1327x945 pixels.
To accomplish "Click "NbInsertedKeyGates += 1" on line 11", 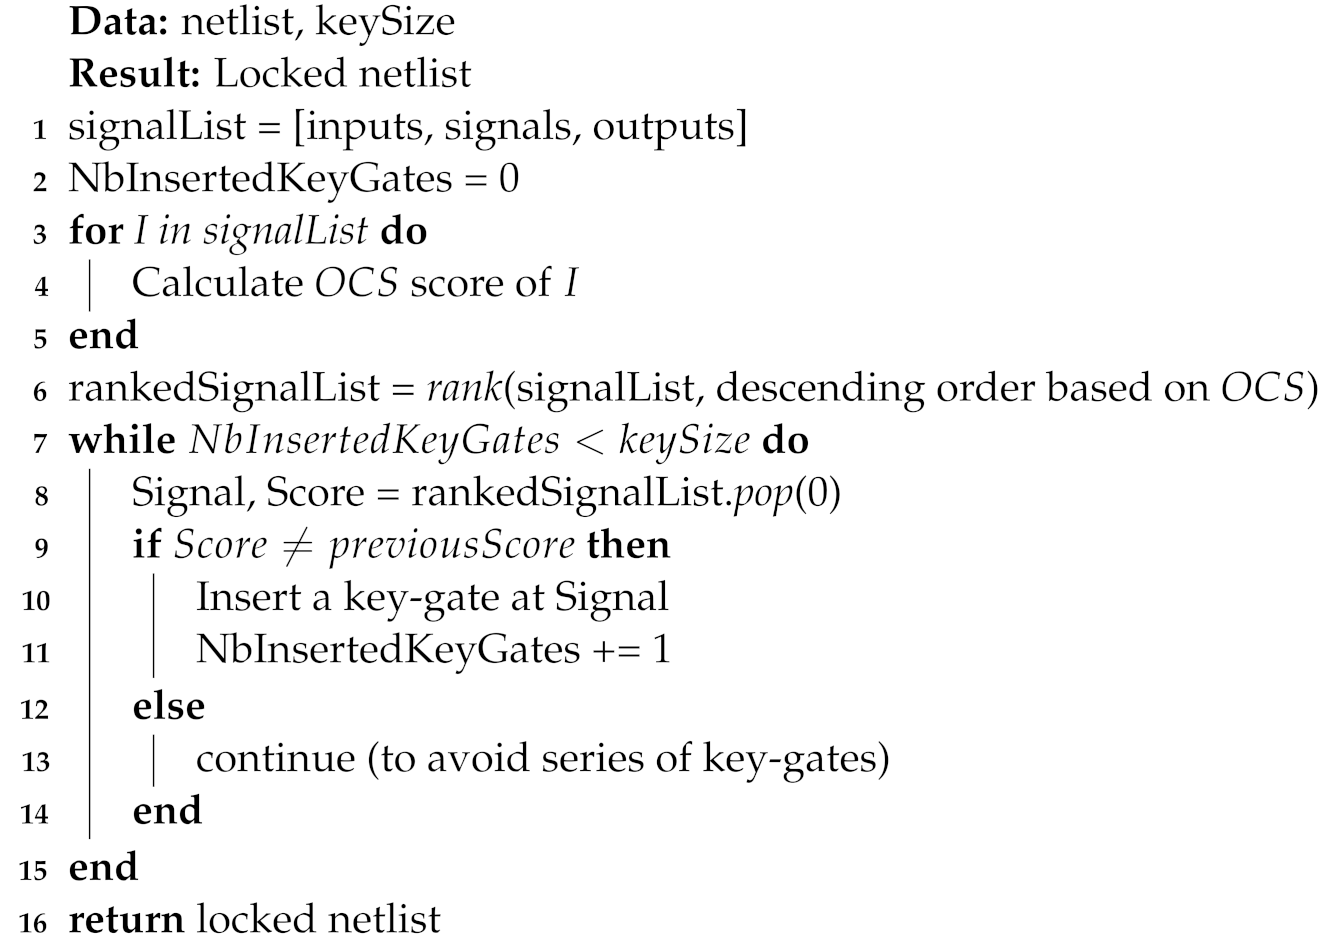I will tap(432, 650).
